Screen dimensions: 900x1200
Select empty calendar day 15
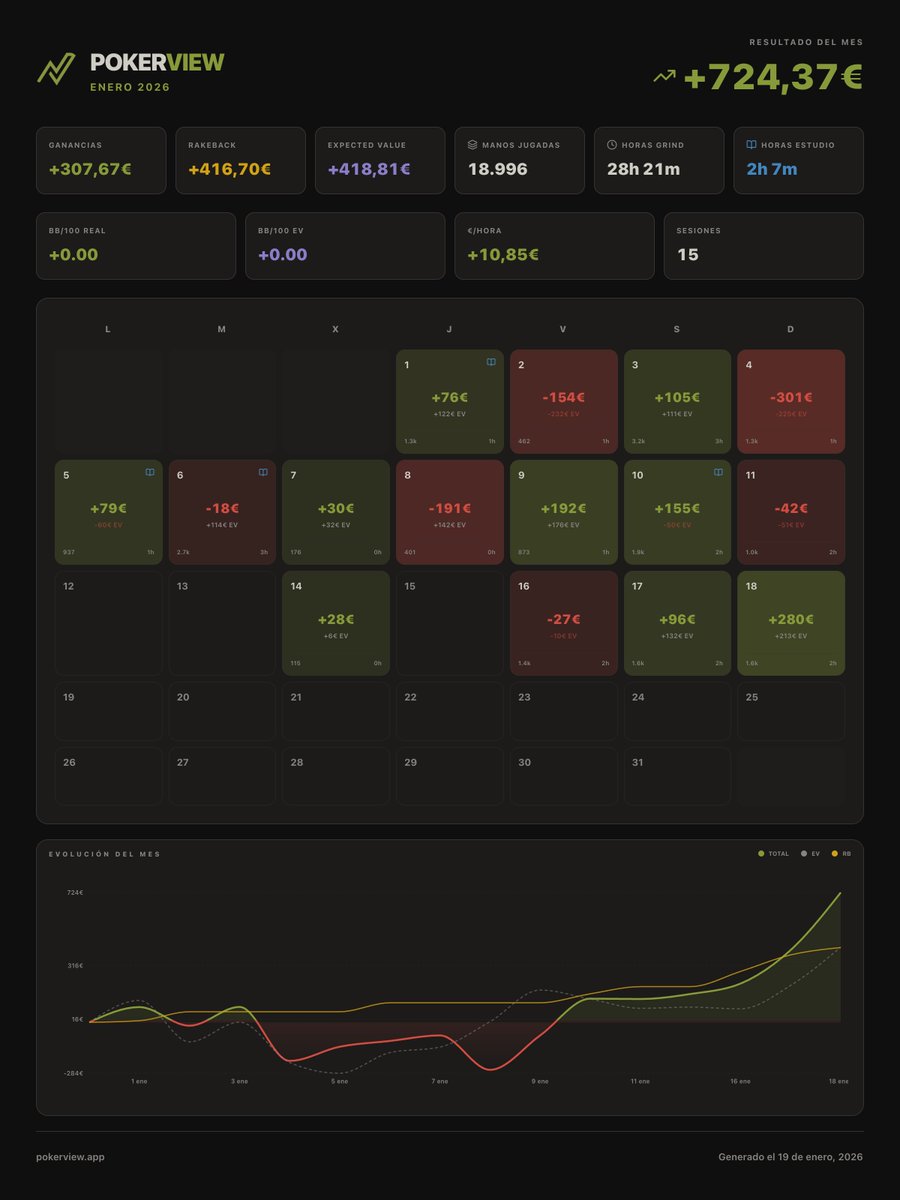tap(450, 623)
